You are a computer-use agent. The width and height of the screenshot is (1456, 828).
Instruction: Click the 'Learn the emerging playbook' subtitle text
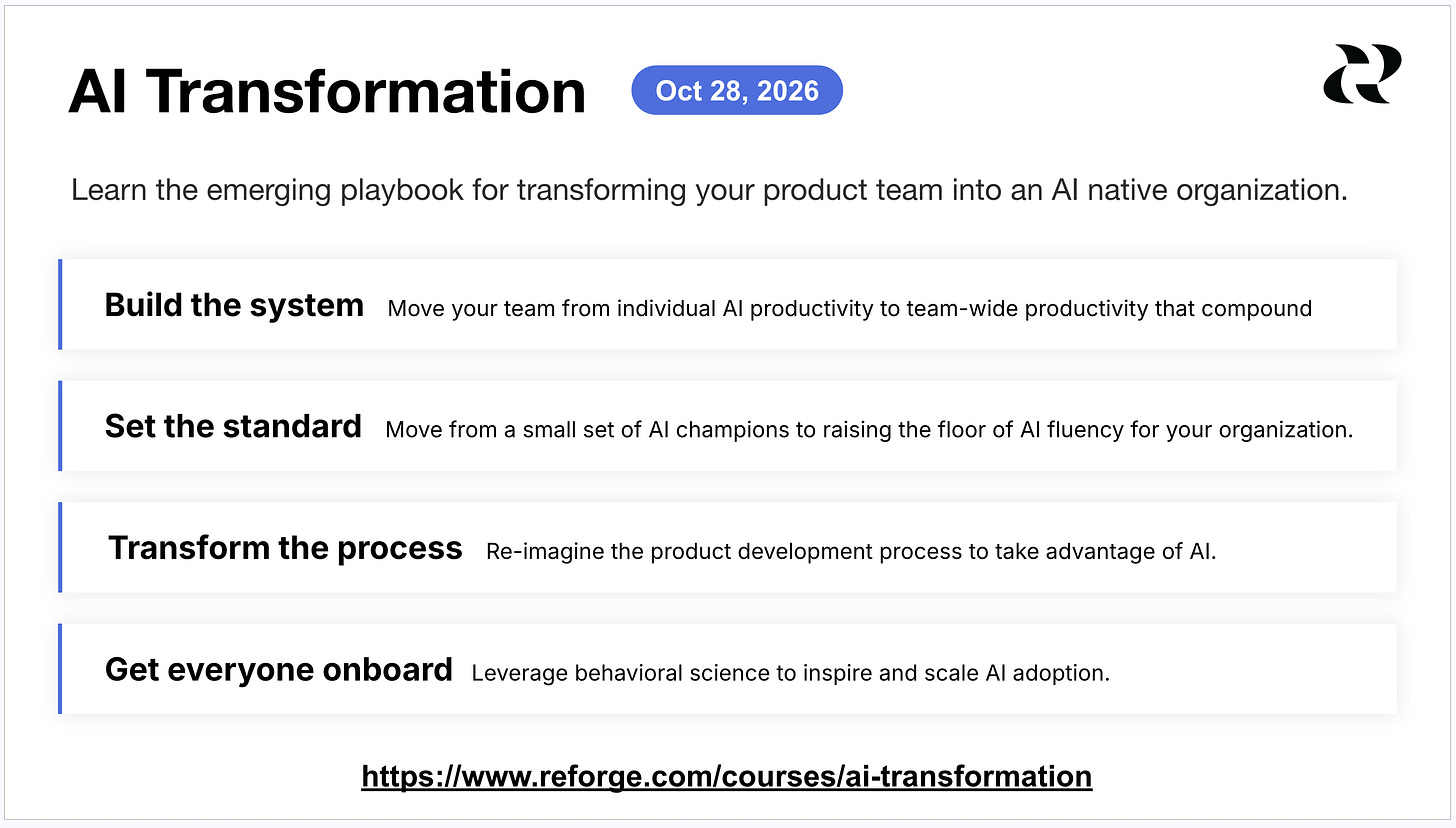(709, 191)
